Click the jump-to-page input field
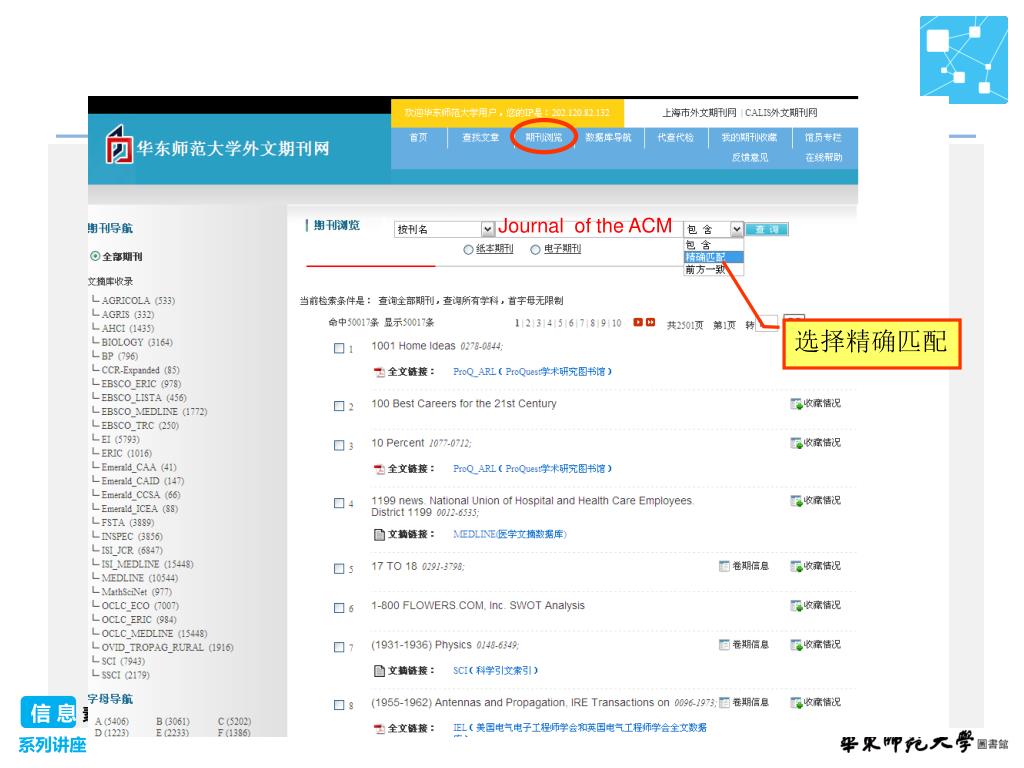The image size is (1024, 768). pyautogui.click(x=767, y=323)
